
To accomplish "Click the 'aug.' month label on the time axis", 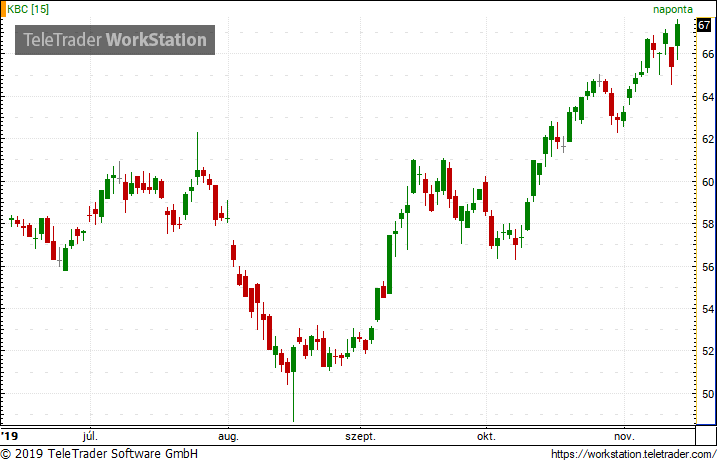I will 228,436.
